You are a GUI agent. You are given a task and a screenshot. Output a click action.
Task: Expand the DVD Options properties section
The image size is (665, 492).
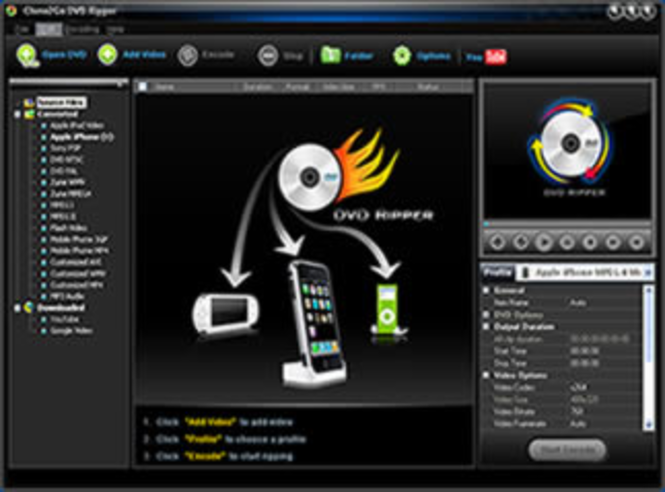pos(486,315)
